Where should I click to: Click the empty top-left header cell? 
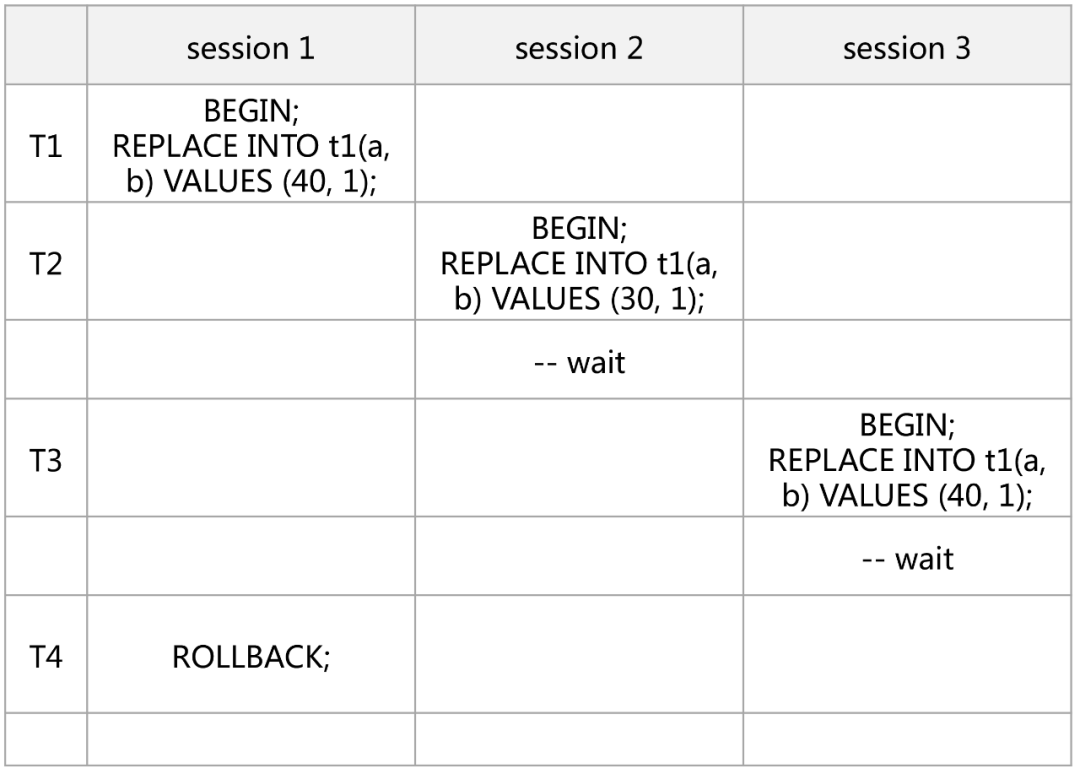46,45
